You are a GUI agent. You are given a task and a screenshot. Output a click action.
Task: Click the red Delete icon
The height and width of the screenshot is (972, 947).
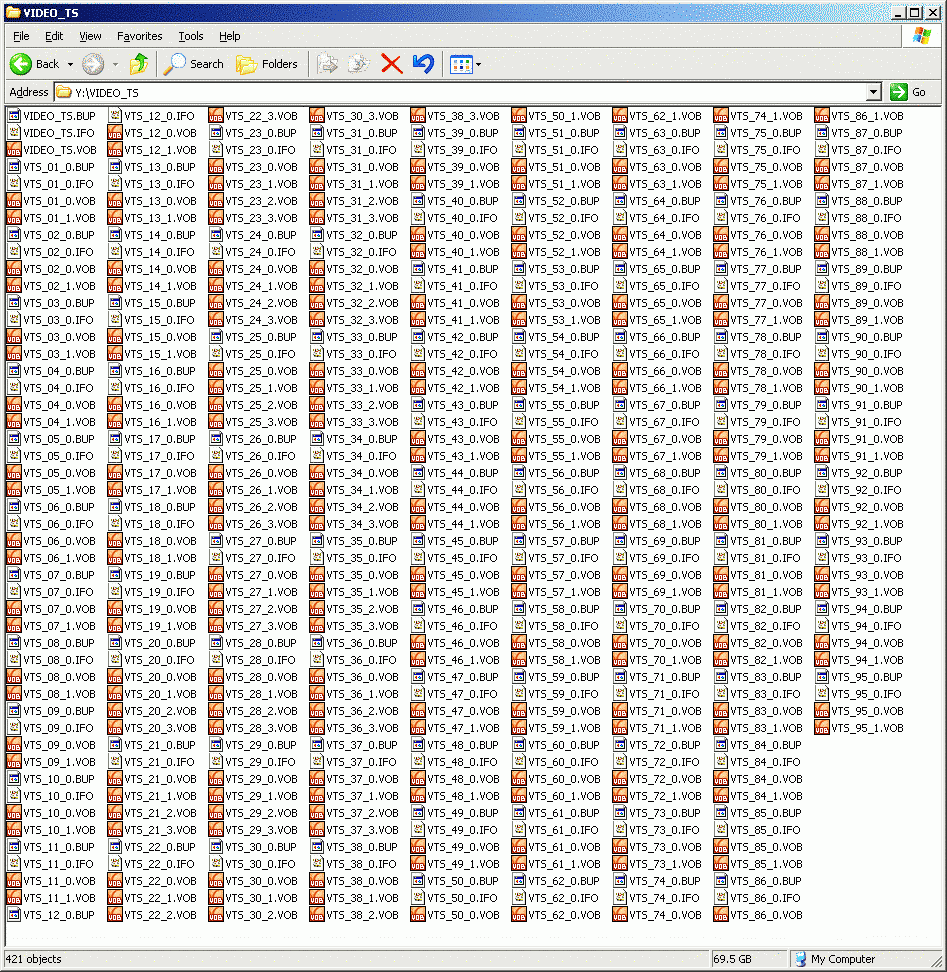point(391,64)
